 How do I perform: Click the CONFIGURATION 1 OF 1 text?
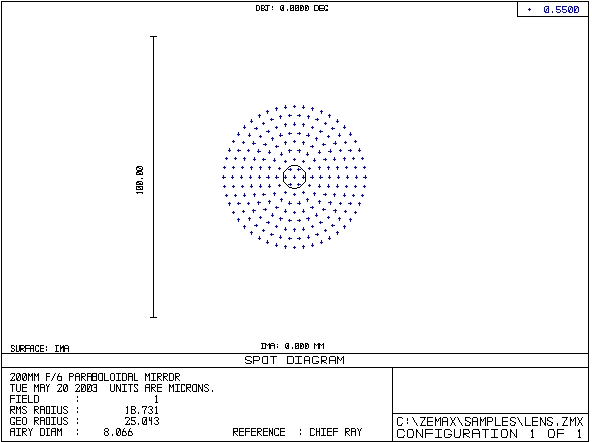(x=489, y=434)
